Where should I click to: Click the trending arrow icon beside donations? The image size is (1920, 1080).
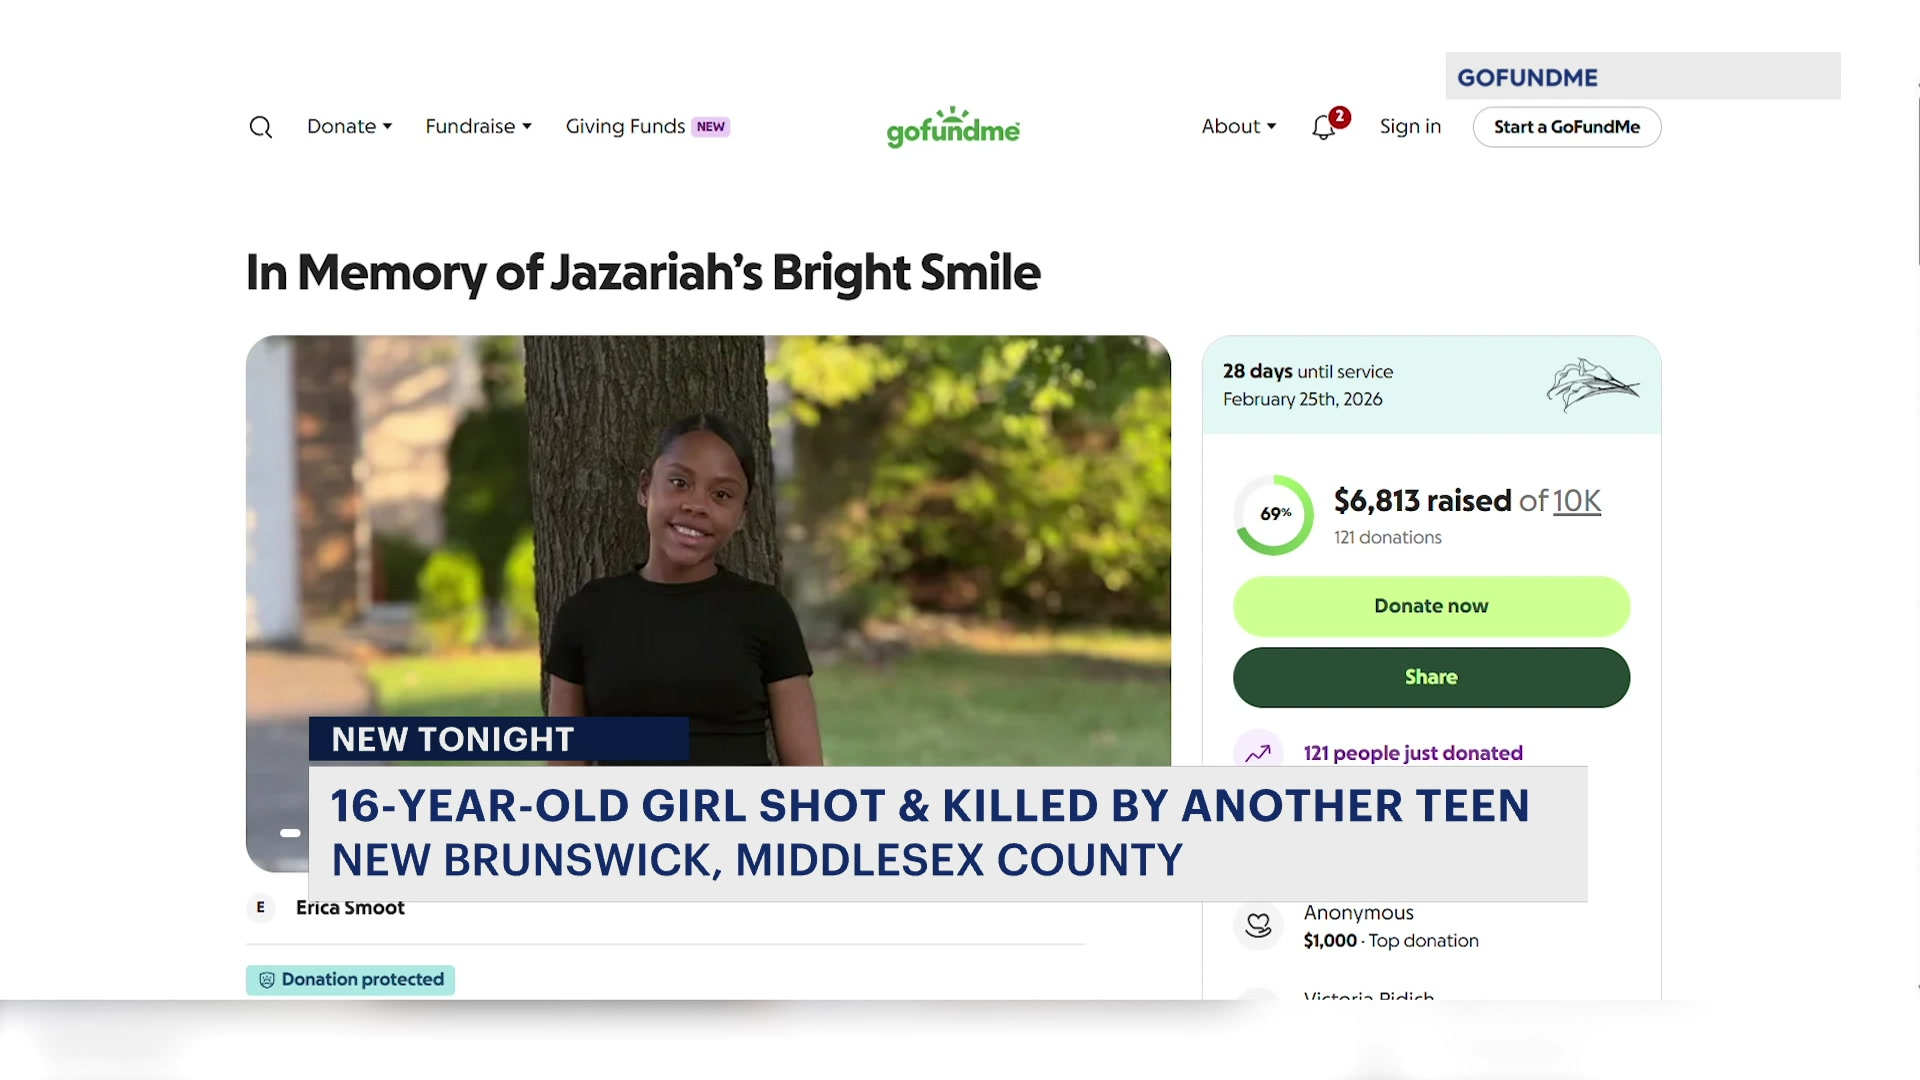point(1258,753)
